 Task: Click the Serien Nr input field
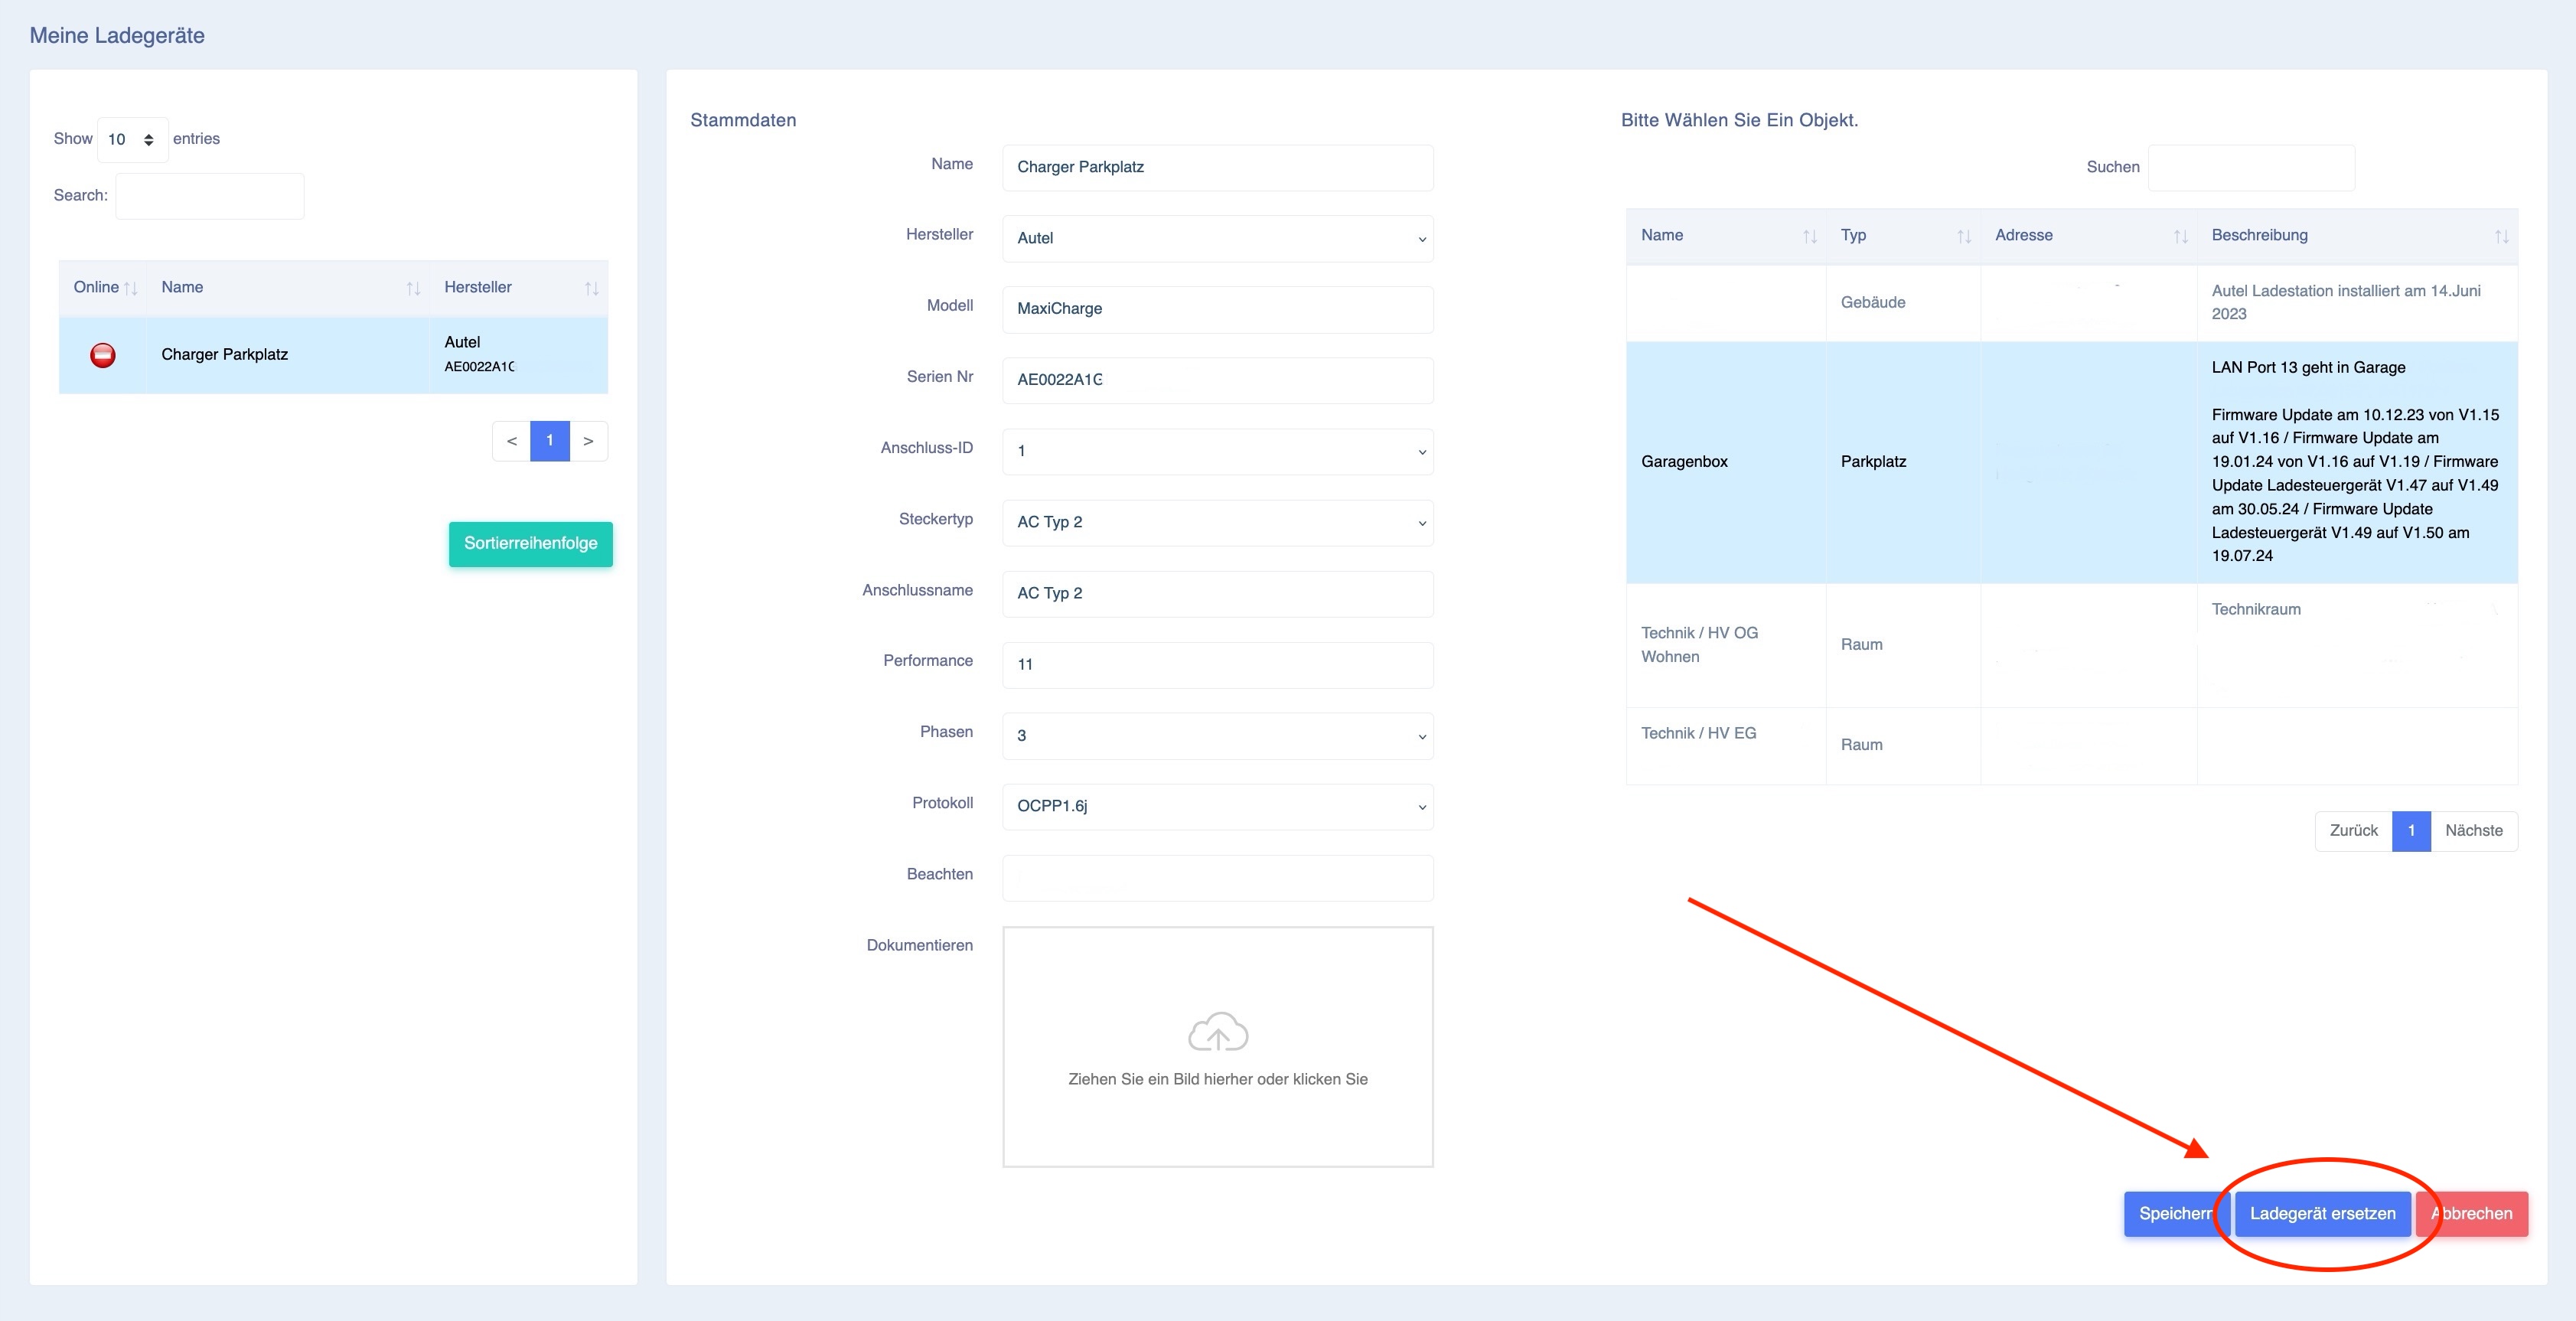coord(1217,380)
